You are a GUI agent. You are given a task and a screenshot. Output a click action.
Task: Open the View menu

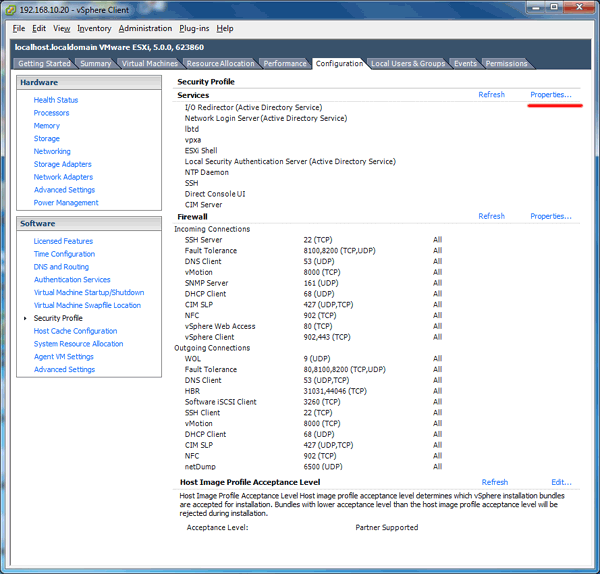62,28
